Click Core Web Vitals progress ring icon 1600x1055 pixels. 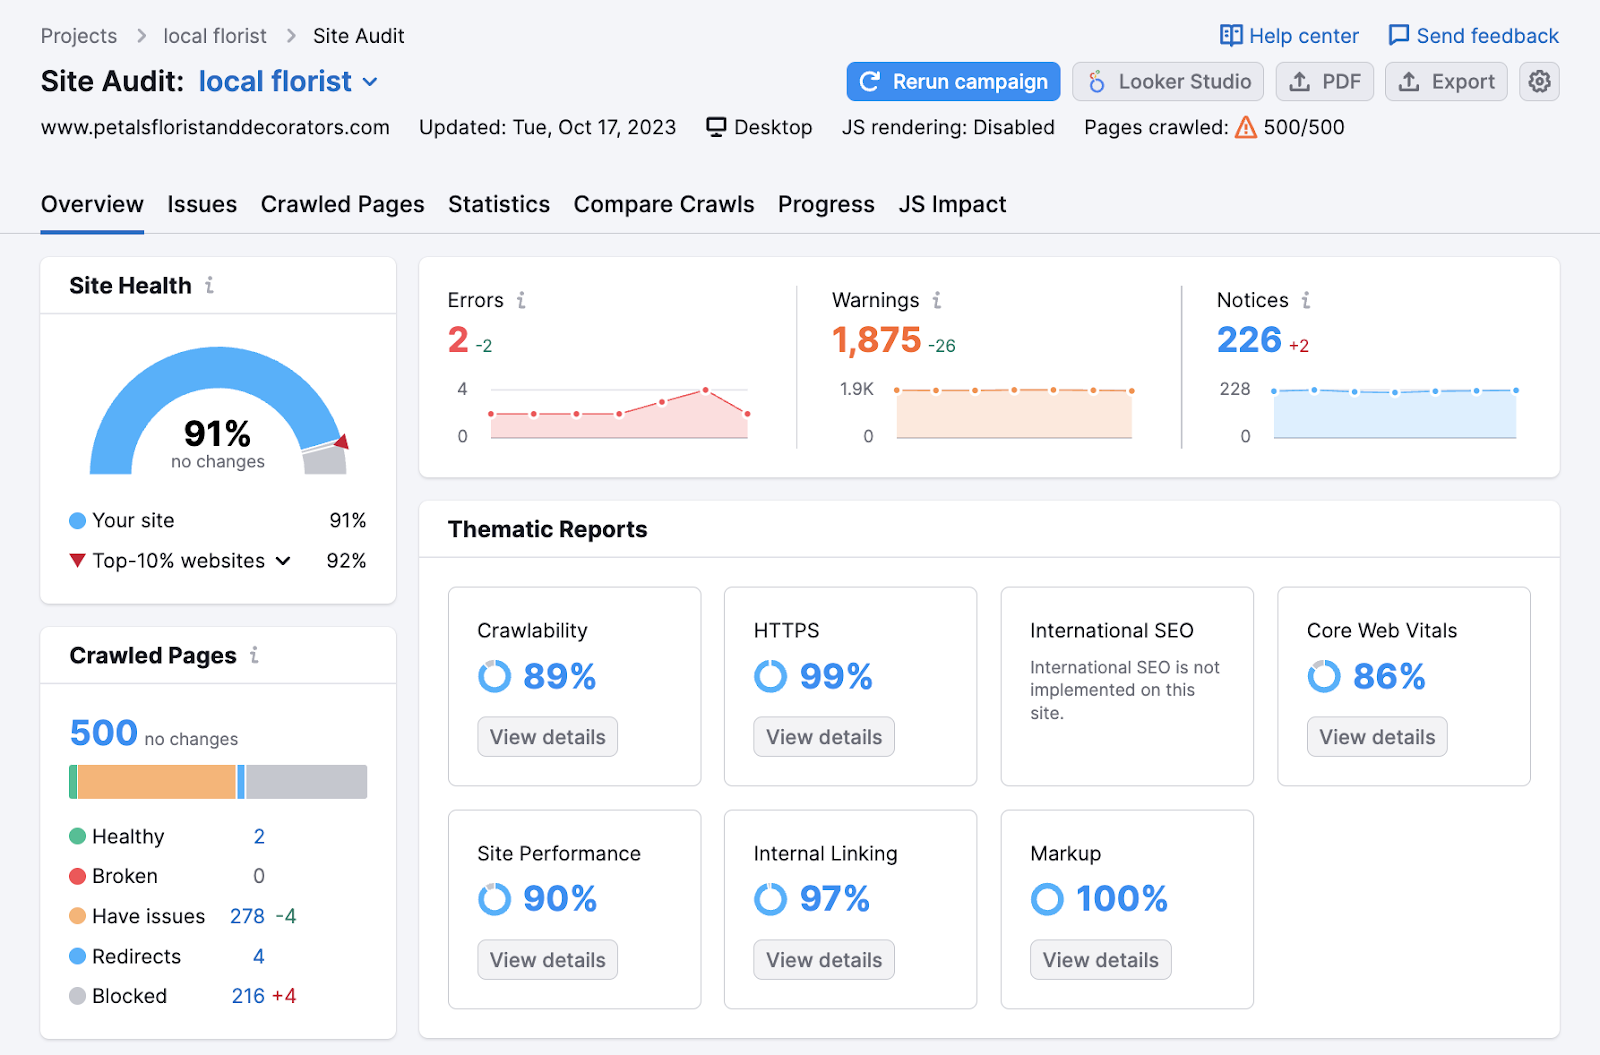pos(1324,677)
